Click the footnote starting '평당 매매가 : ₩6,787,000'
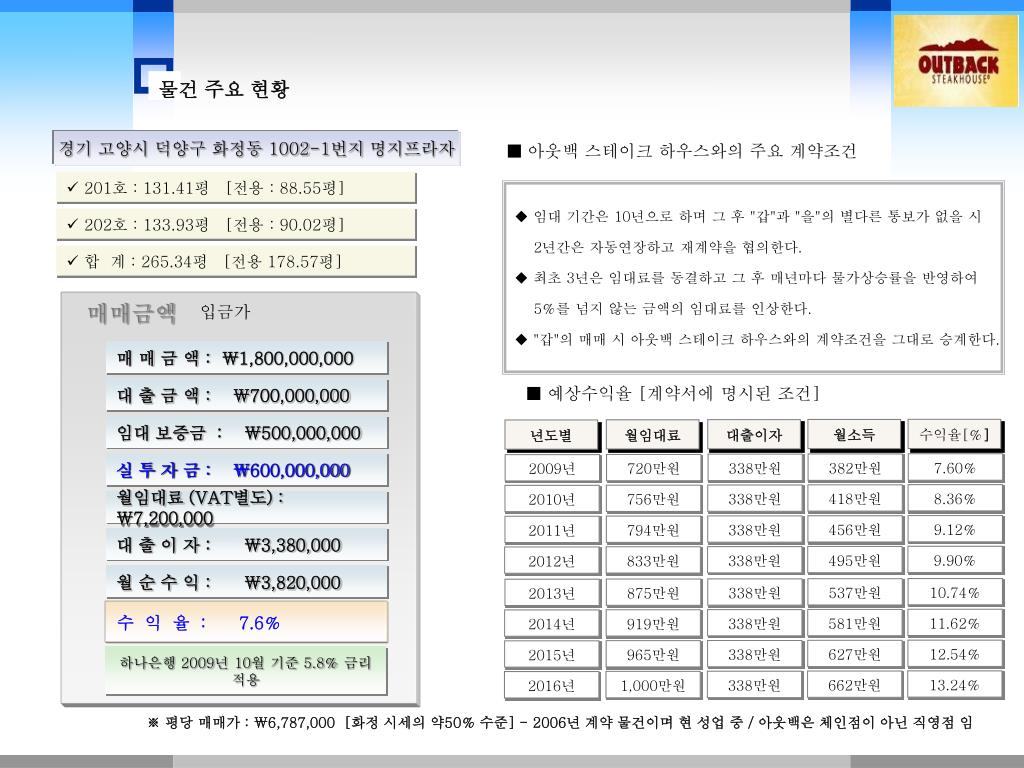The width and height of the screenshot is (1024, 768). pyautogui.click(x=560, y=722)
